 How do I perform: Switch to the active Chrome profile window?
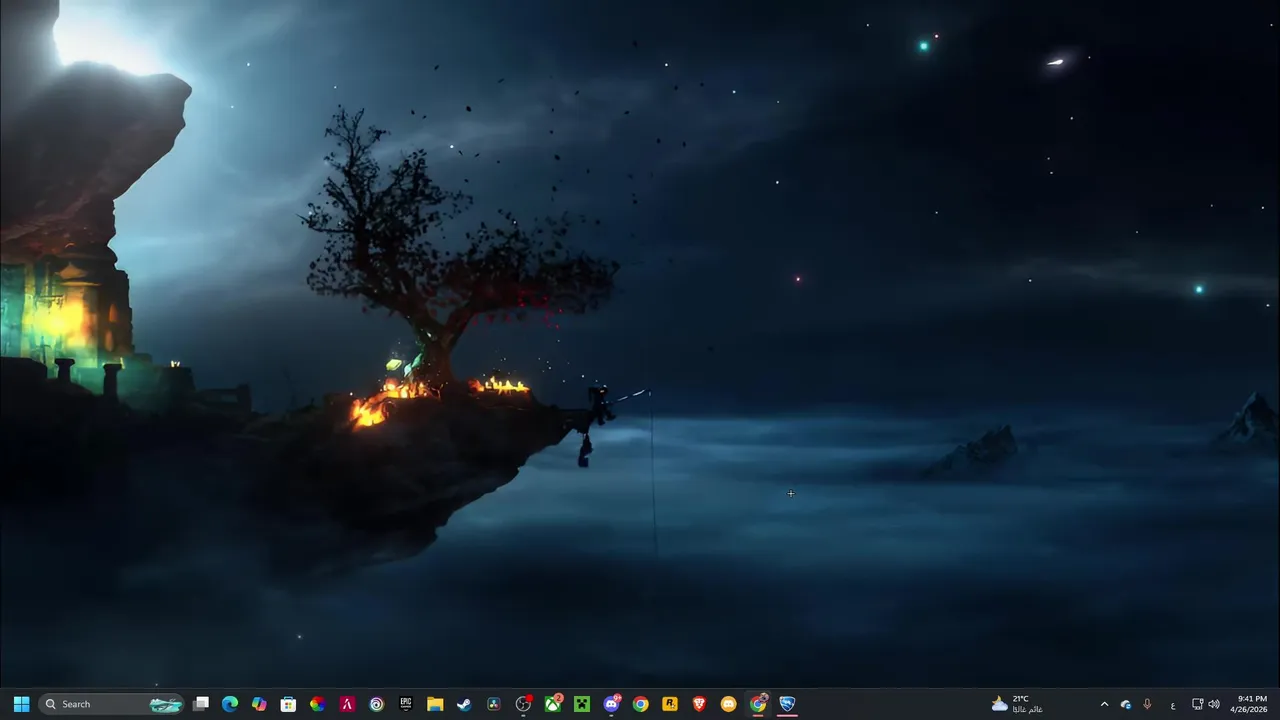coord(758,704)
